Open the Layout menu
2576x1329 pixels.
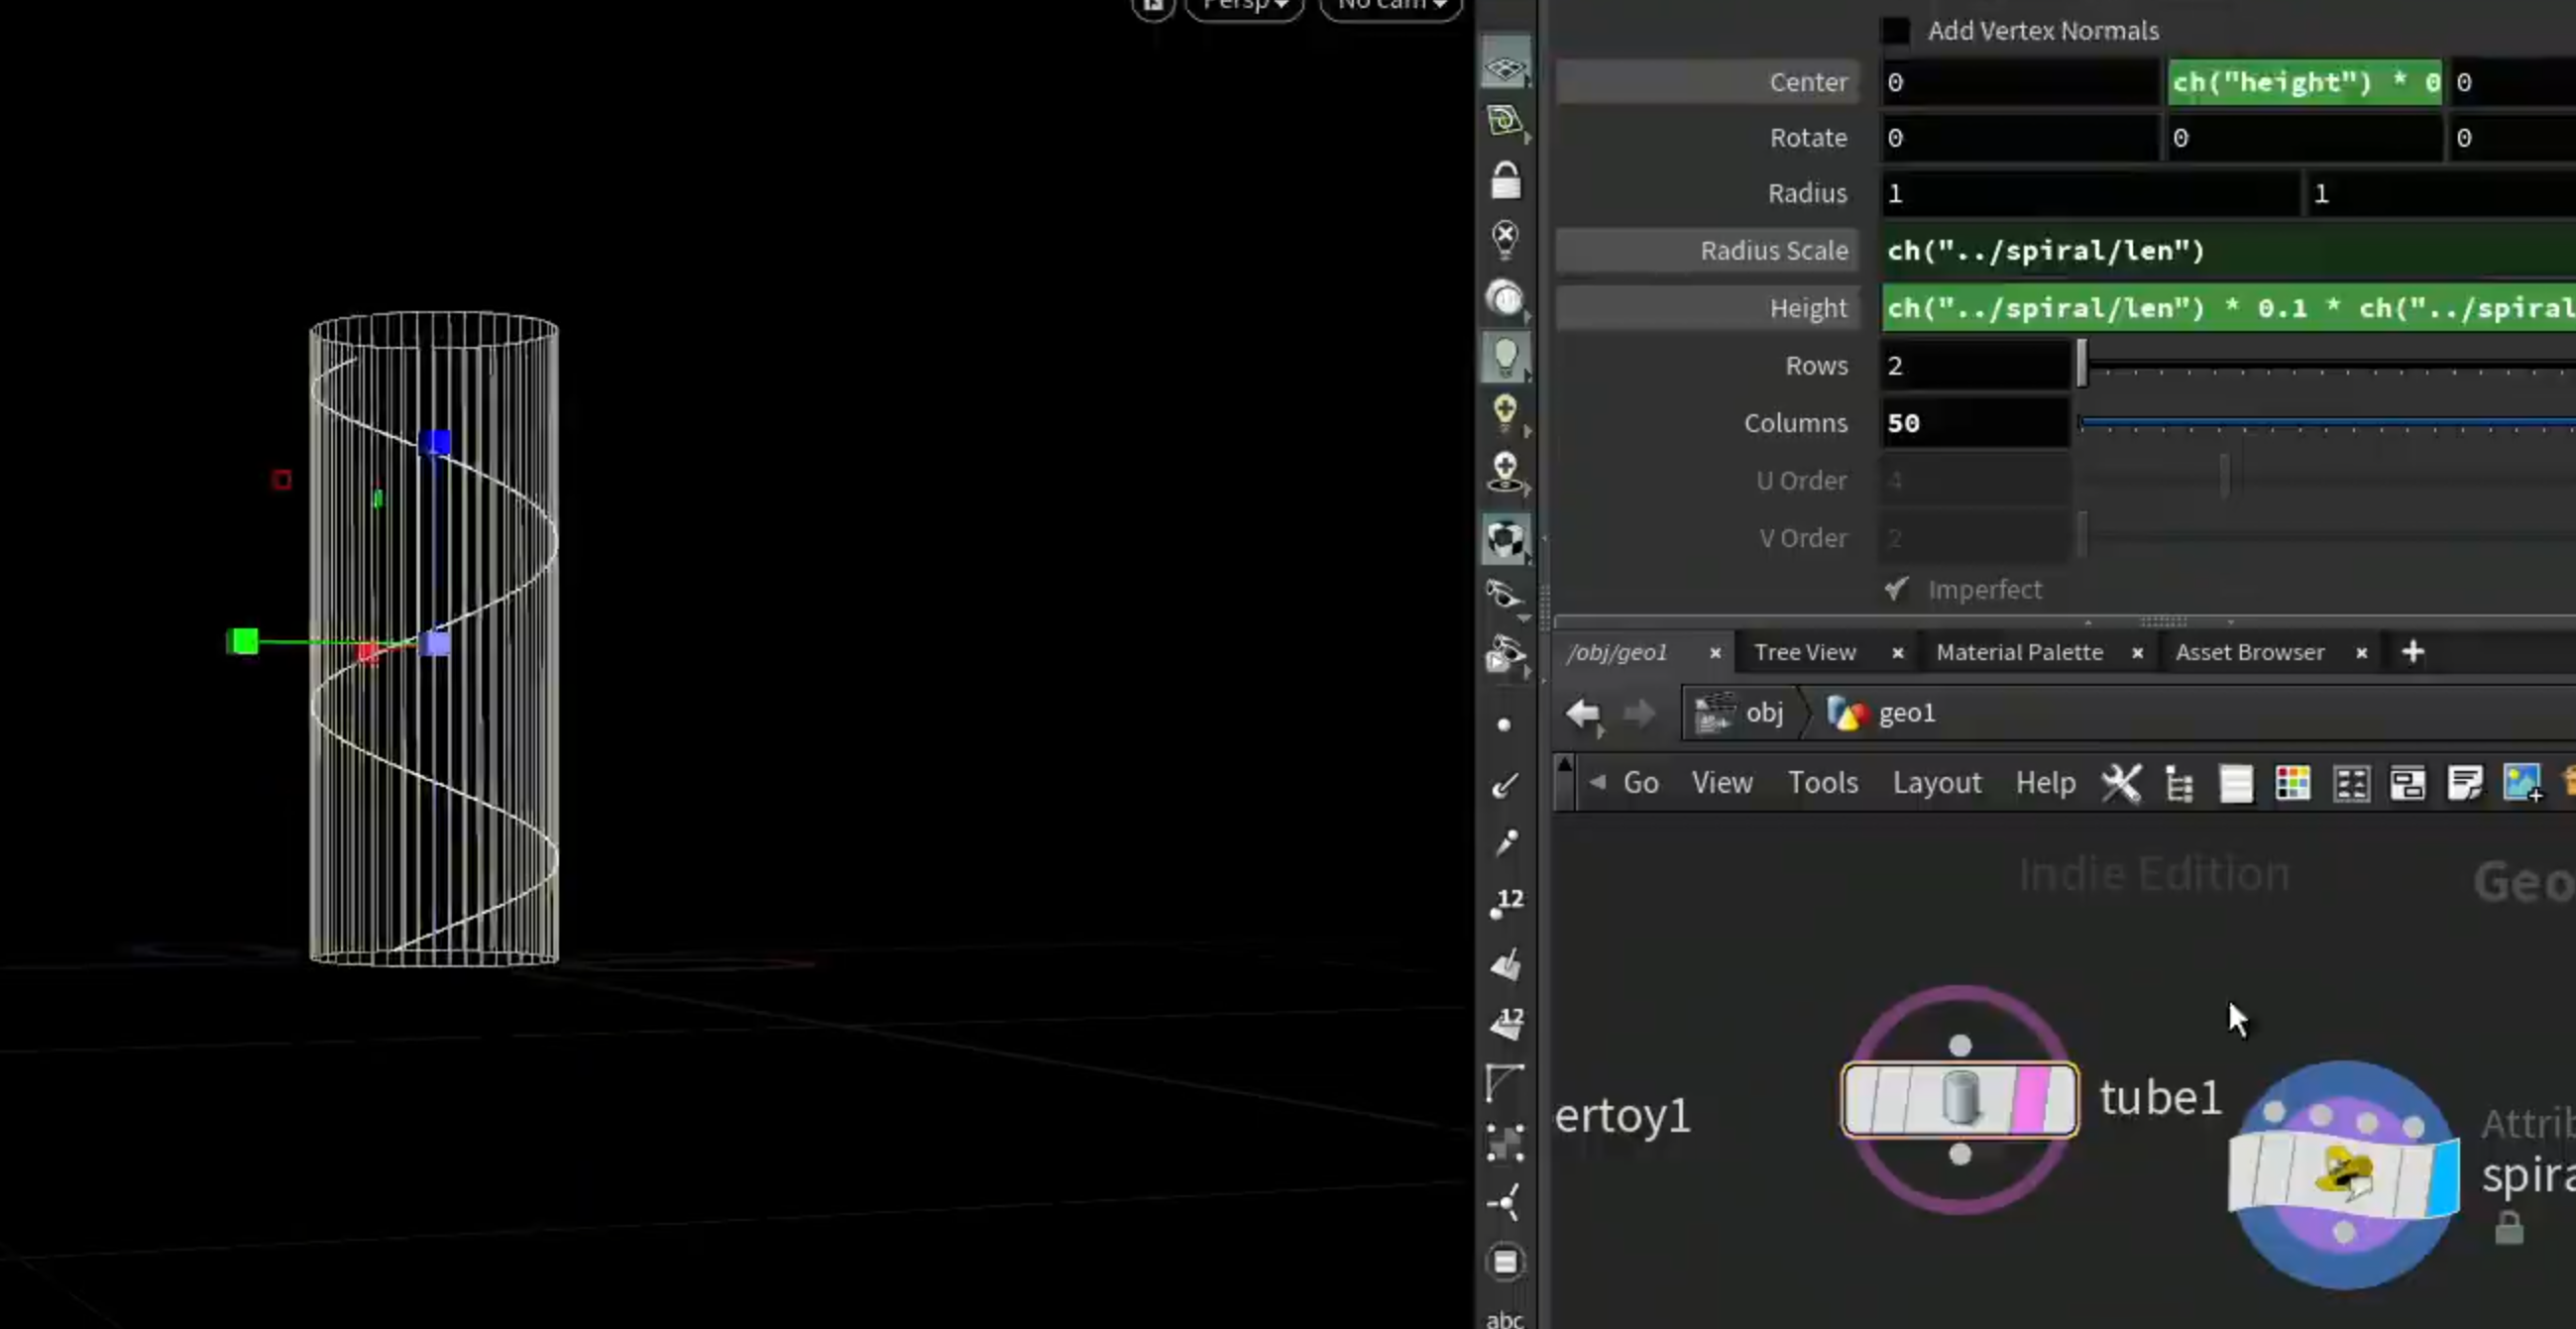pos(1936,783)
